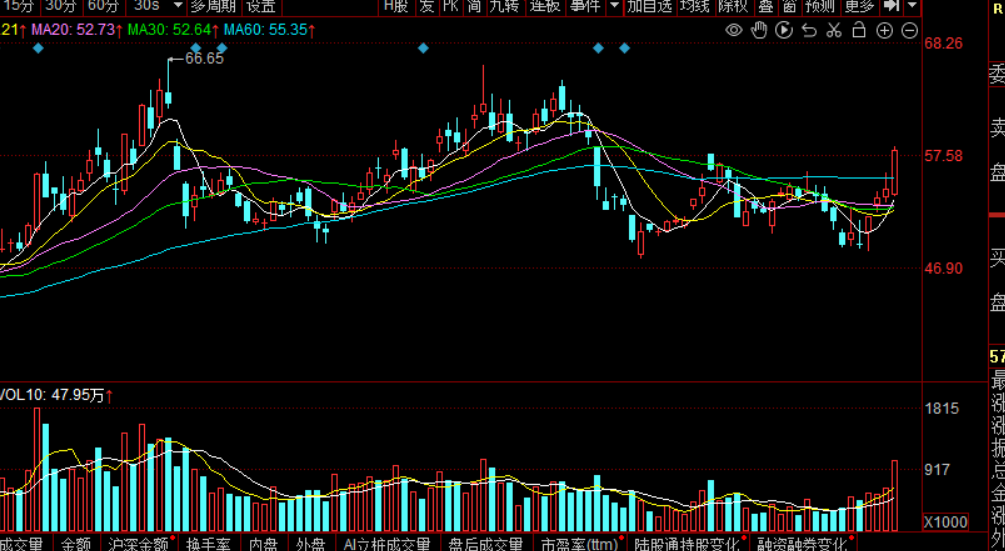The image size is (1005, 551).
Task: Zoom out with the circled minus icon
Action: click(x=909, y=30)
